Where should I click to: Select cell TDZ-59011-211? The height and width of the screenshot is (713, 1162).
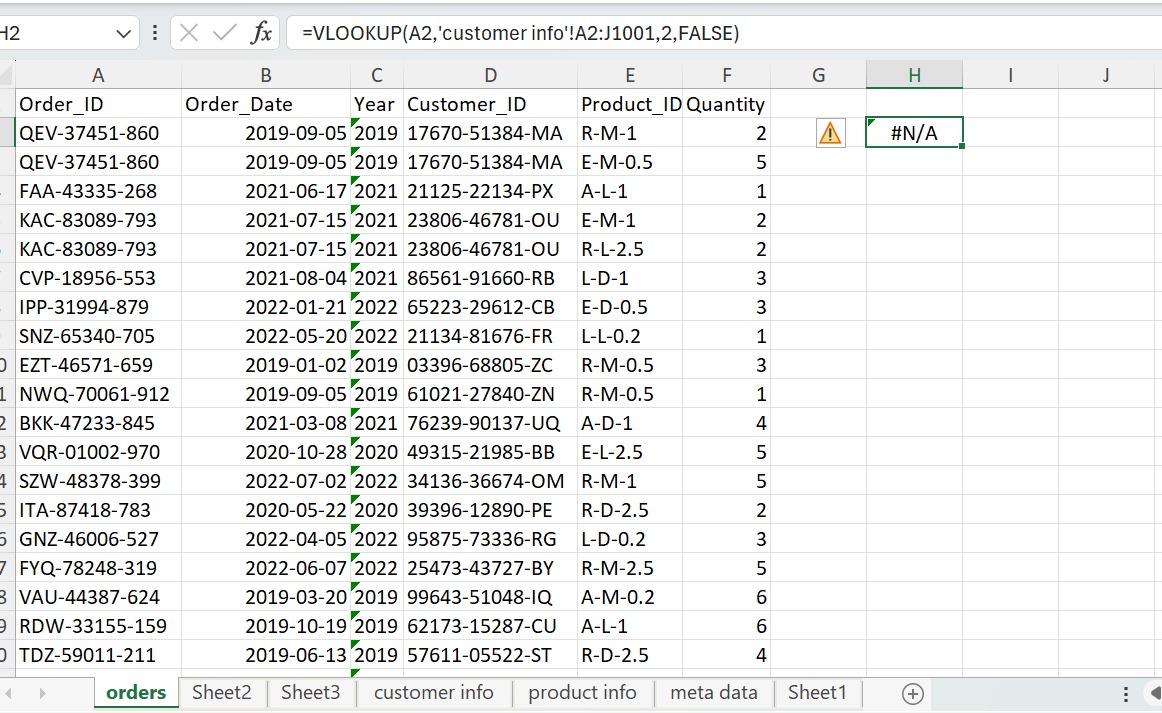98,654
